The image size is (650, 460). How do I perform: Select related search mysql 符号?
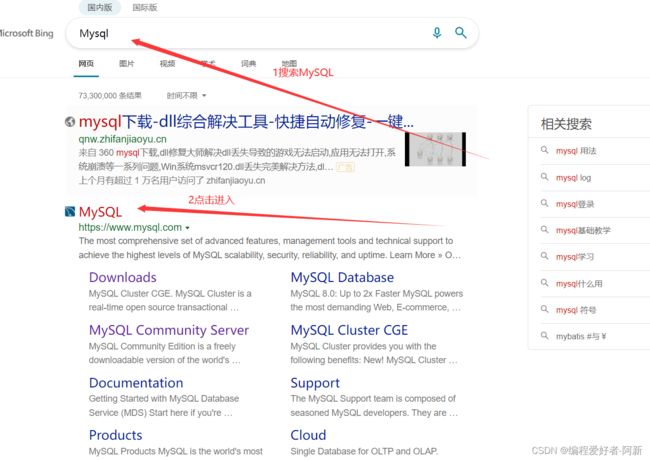pyautogui.click(x=576, y=310)
